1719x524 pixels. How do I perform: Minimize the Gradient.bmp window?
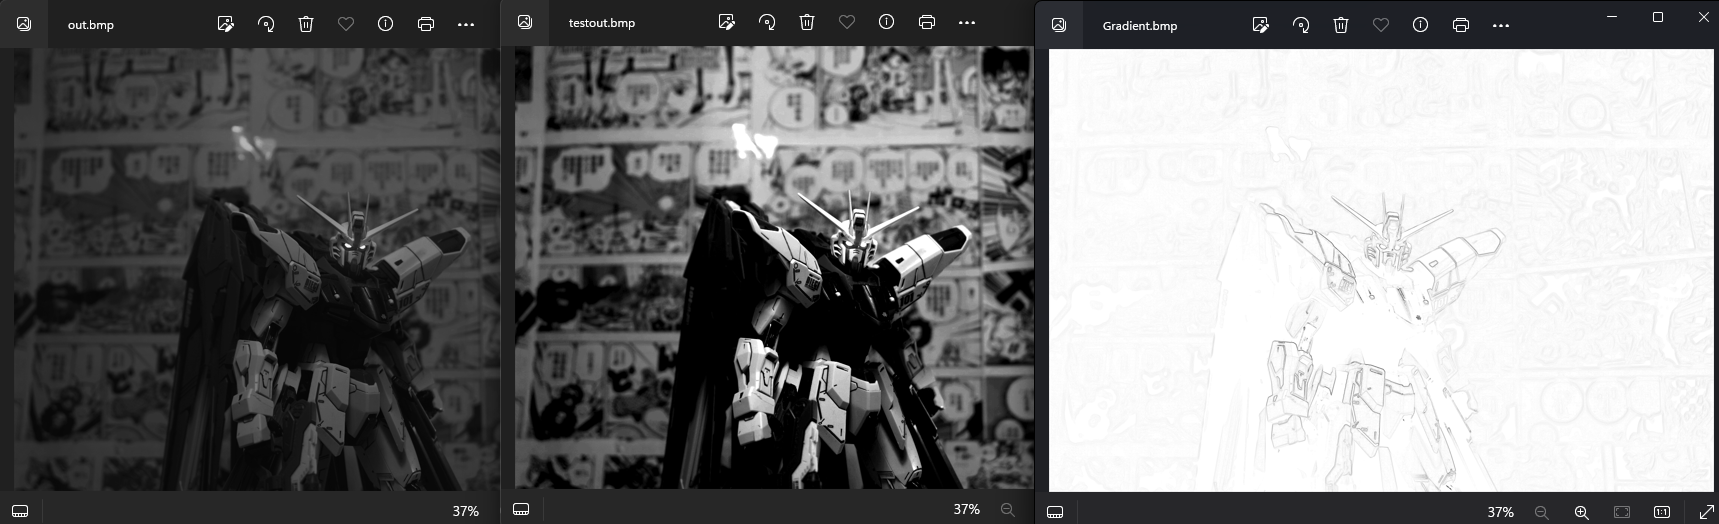click(1612, 17)
